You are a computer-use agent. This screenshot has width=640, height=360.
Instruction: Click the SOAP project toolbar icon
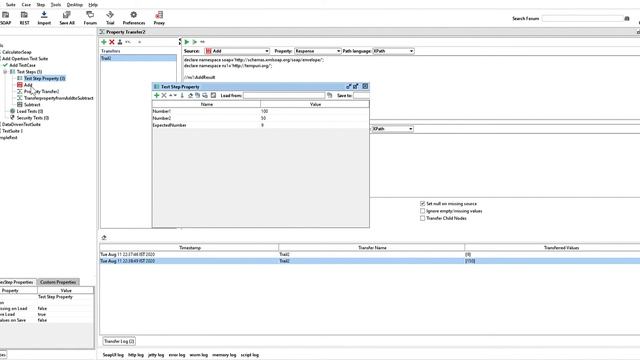pyautogui.click(x=6, y=15)
